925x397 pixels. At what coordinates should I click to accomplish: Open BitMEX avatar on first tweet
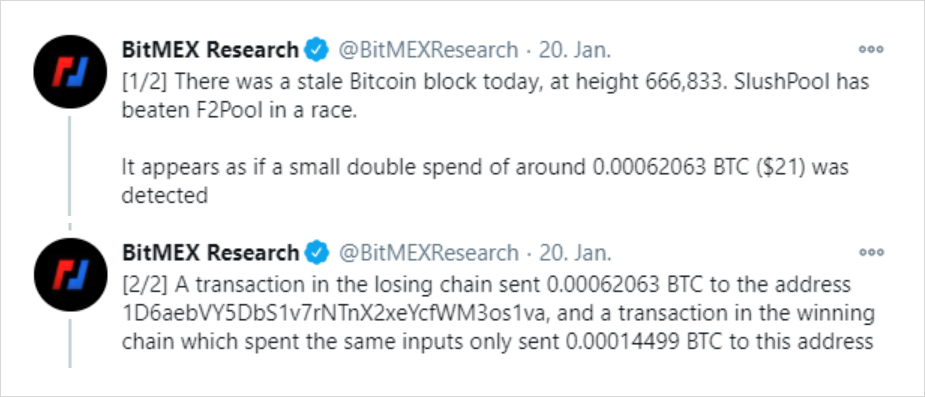70,71
